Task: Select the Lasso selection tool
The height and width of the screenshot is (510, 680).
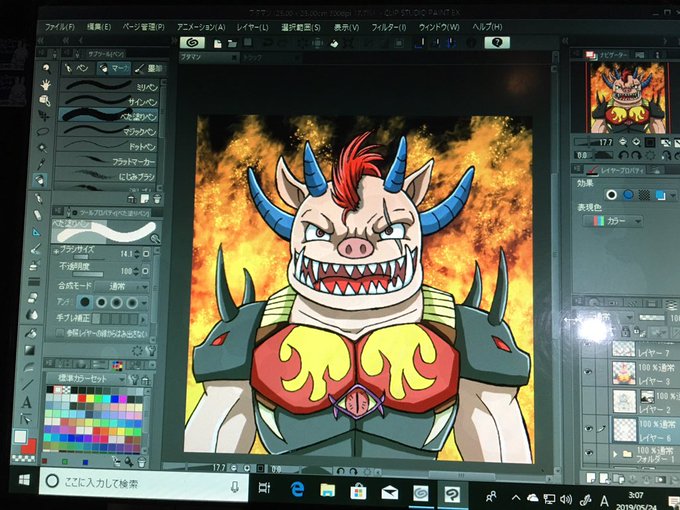Action: tap(43, 131)
